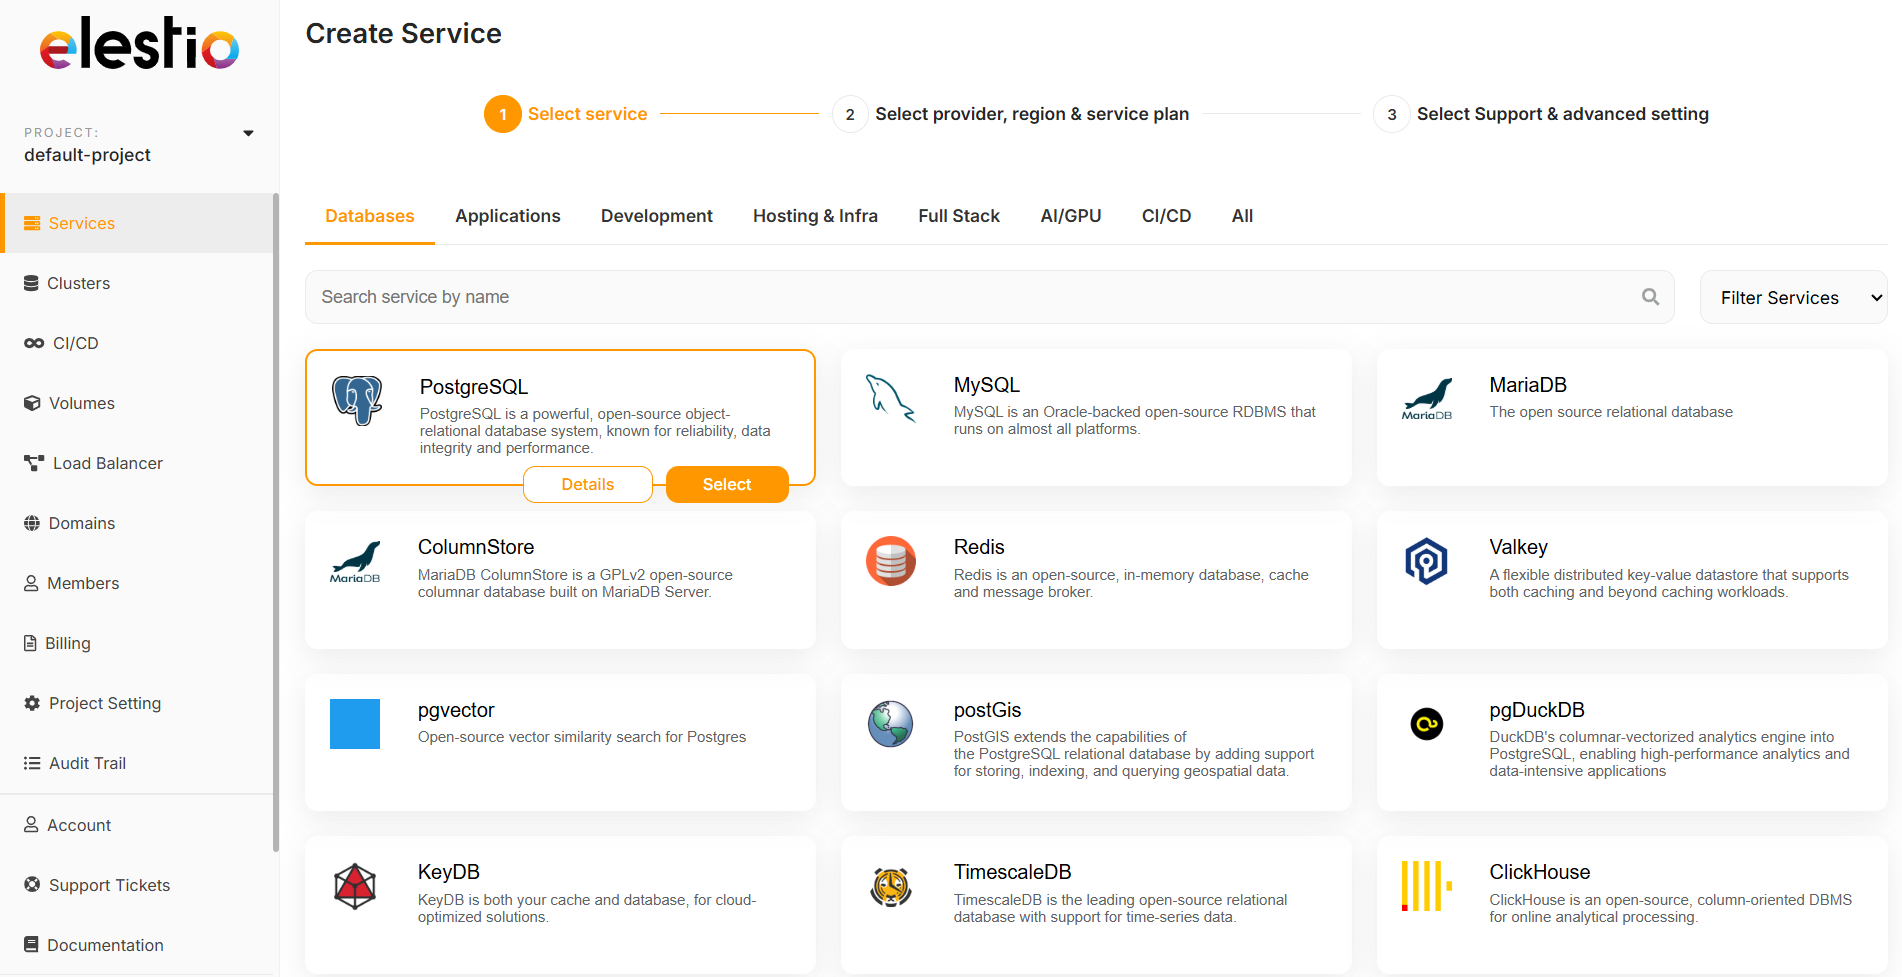Click the pgvector service title

456,710
